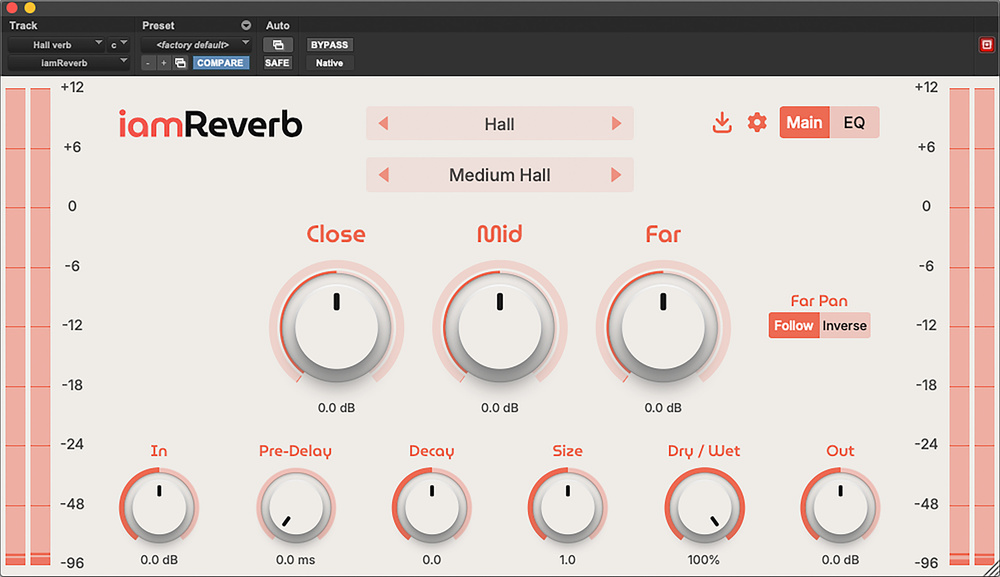The image size is (1000, 577).
Task: Click the download preset icon
Action: (x=722, y=123)
